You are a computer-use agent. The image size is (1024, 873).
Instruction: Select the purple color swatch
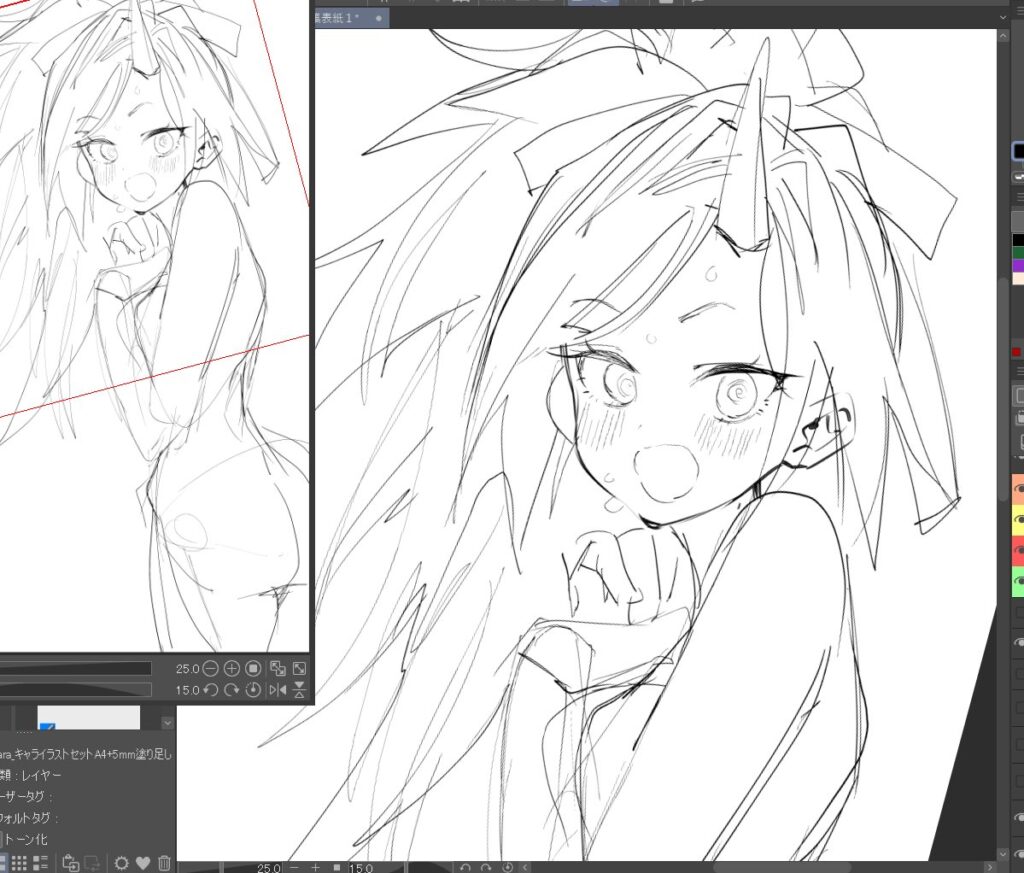1018,266
